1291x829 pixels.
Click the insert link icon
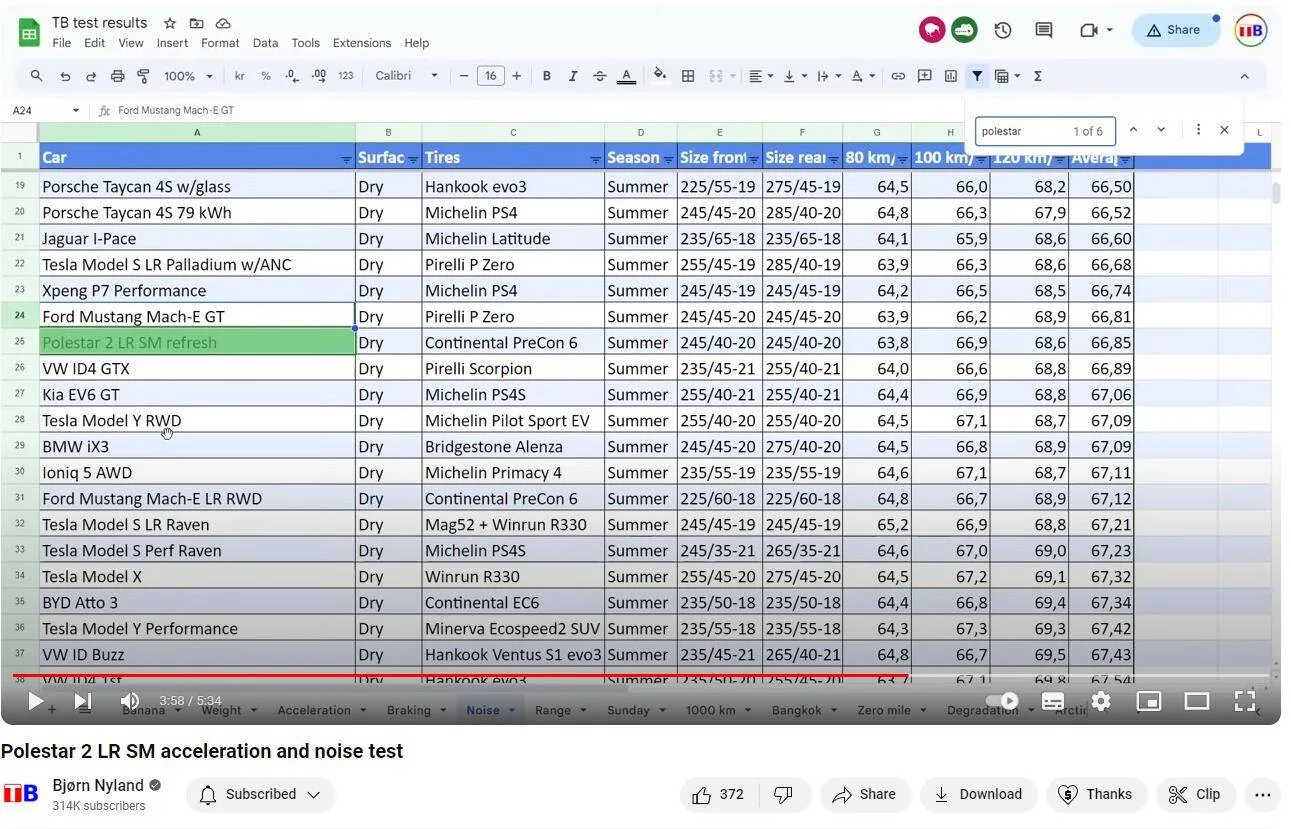click(x=898, y=76)
